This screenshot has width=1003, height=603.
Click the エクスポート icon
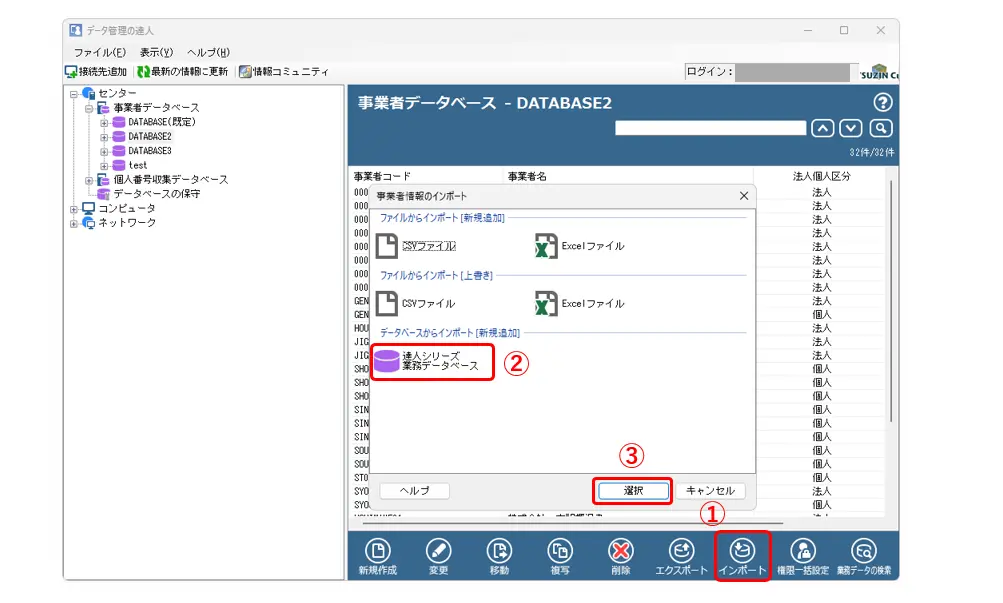tap(681, 551)
